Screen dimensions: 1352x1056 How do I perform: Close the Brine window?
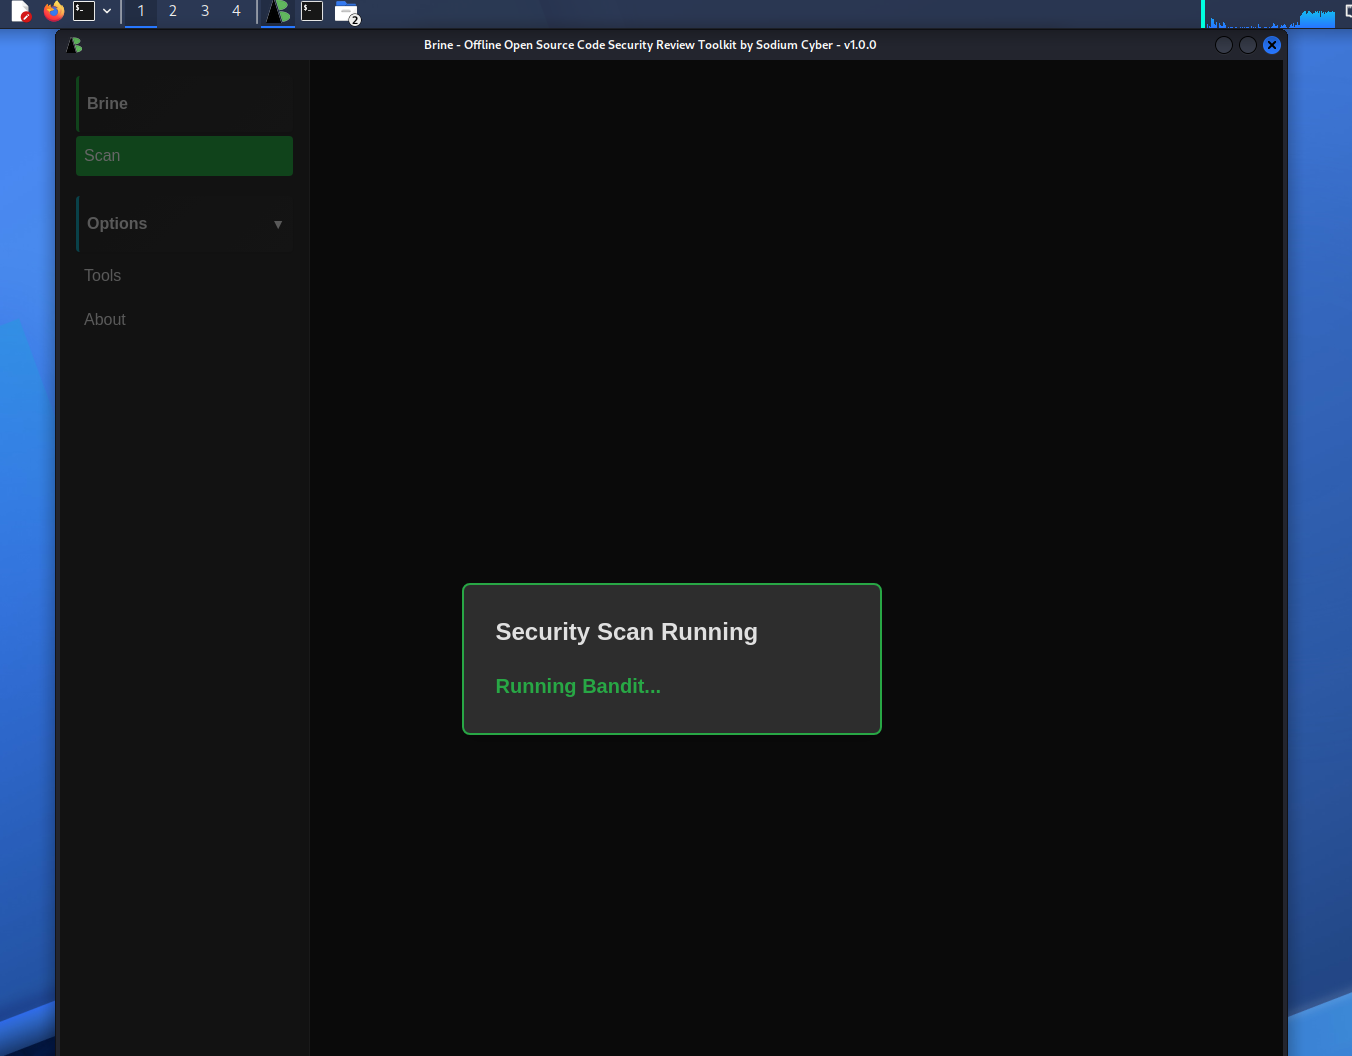[x=1272, y=45]
